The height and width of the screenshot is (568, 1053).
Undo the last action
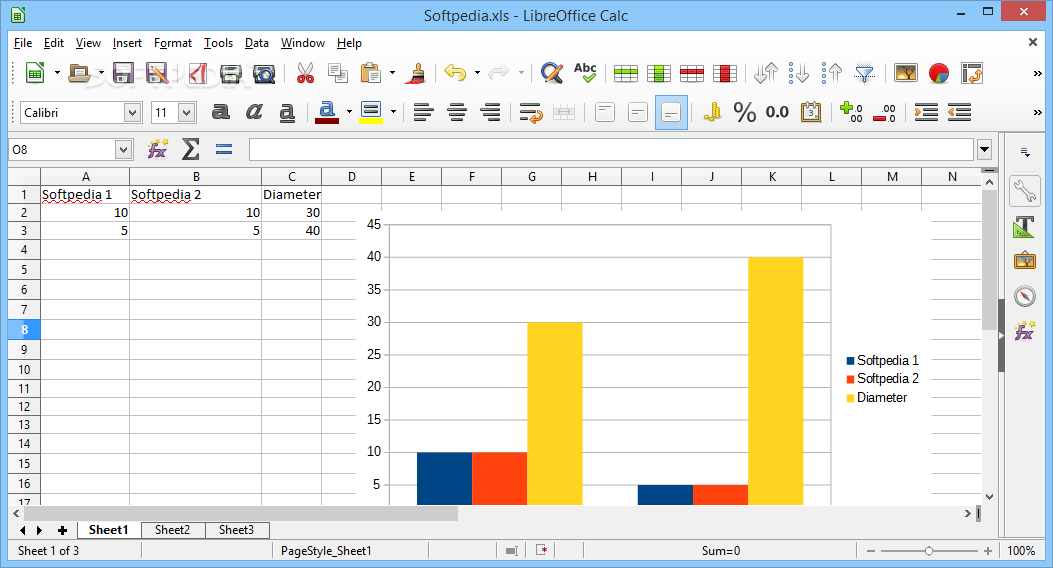(x=455, y=73)
